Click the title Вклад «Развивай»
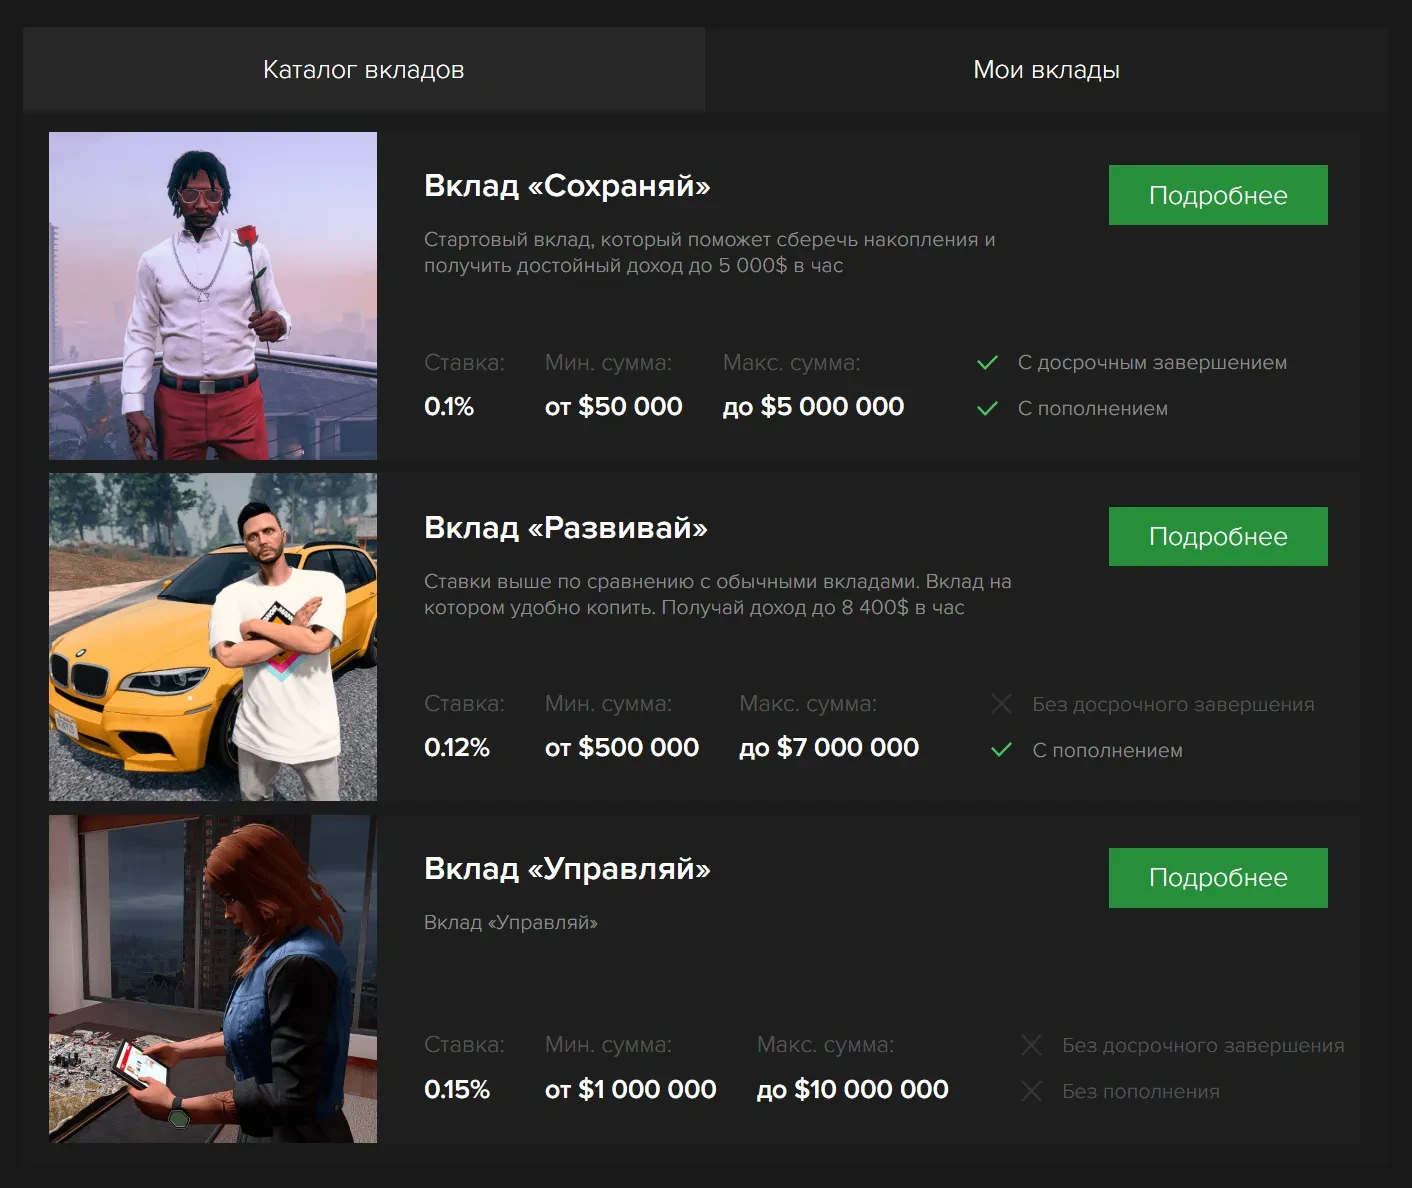The height and width of the screenshot is (1188, 1412). pos(566,527)
